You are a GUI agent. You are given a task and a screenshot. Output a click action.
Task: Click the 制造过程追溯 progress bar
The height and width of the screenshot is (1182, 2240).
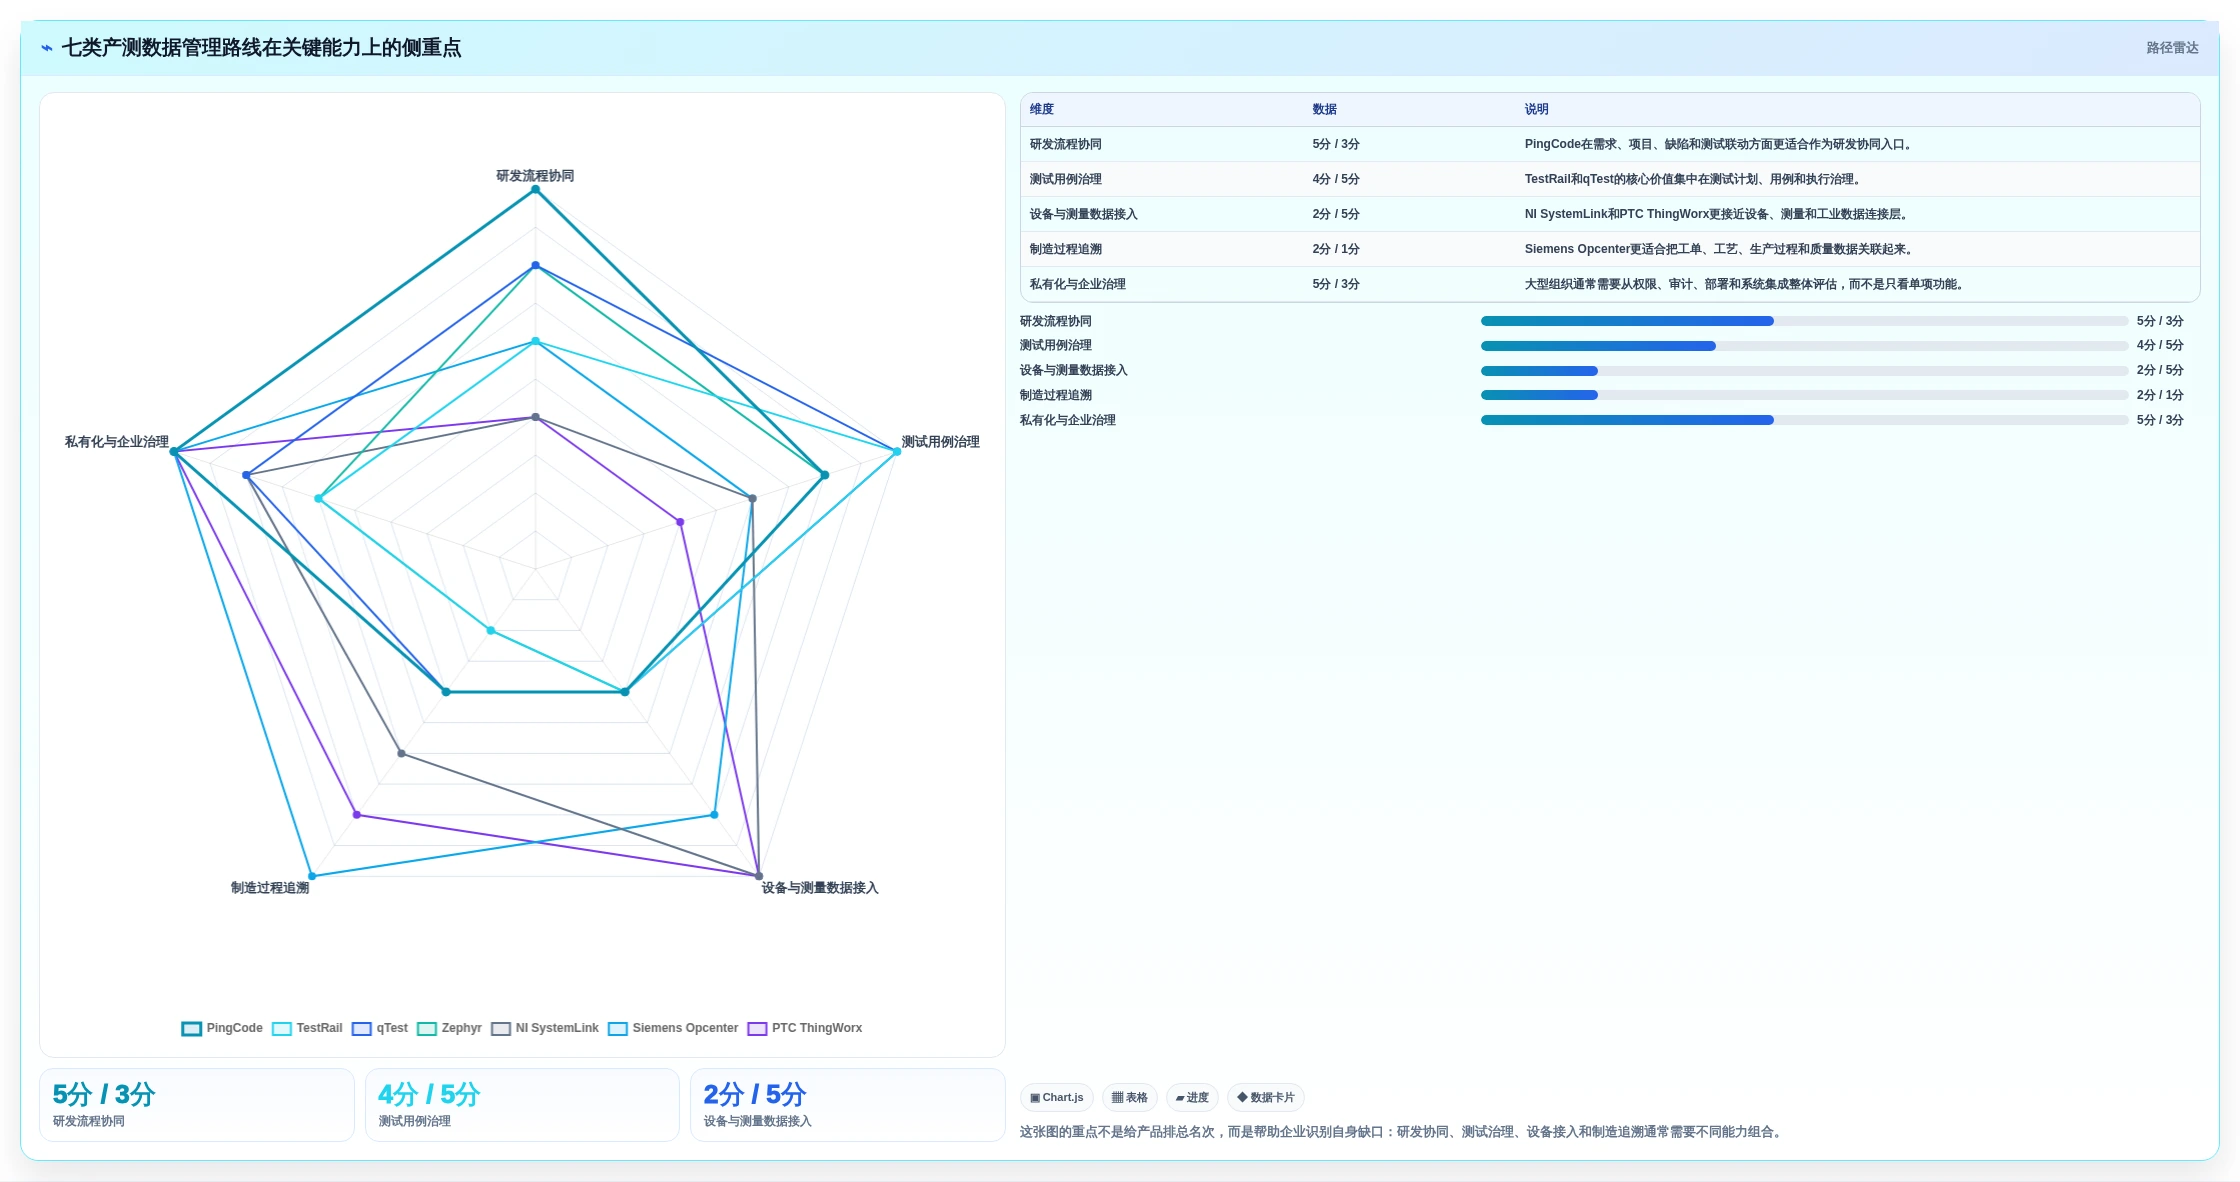tap(1804, 395)
